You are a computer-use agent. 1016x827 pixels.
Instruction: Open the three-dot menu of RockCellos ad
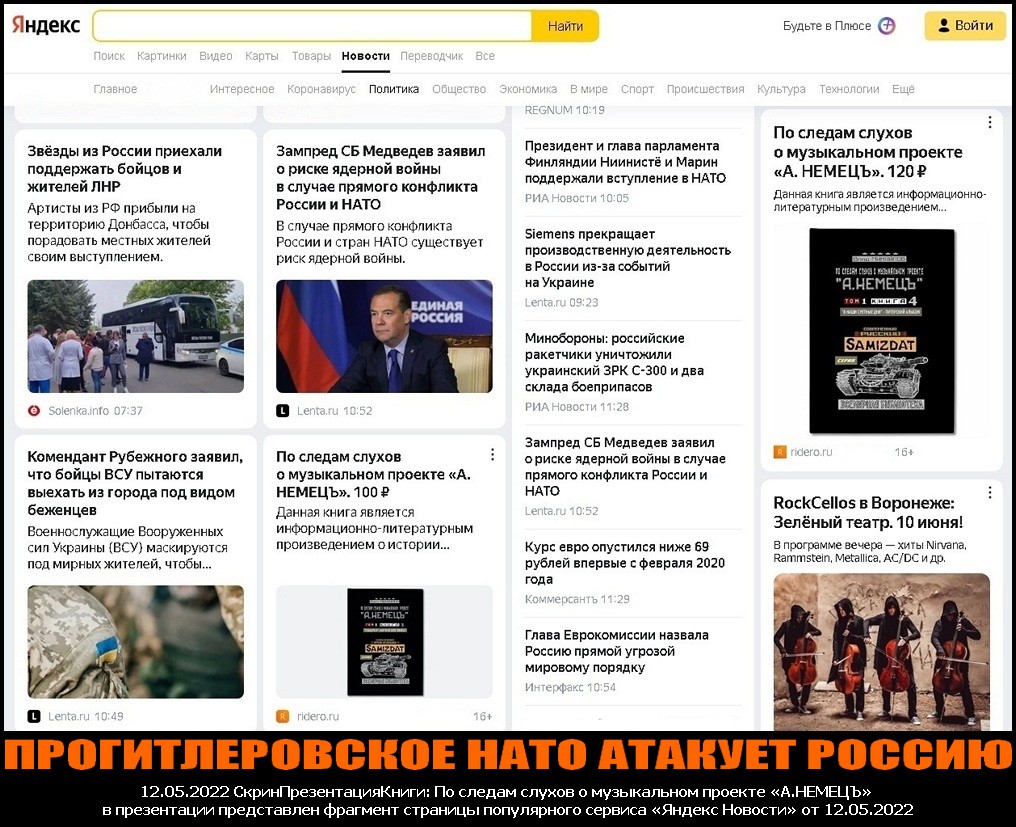(x=989, y=493)
